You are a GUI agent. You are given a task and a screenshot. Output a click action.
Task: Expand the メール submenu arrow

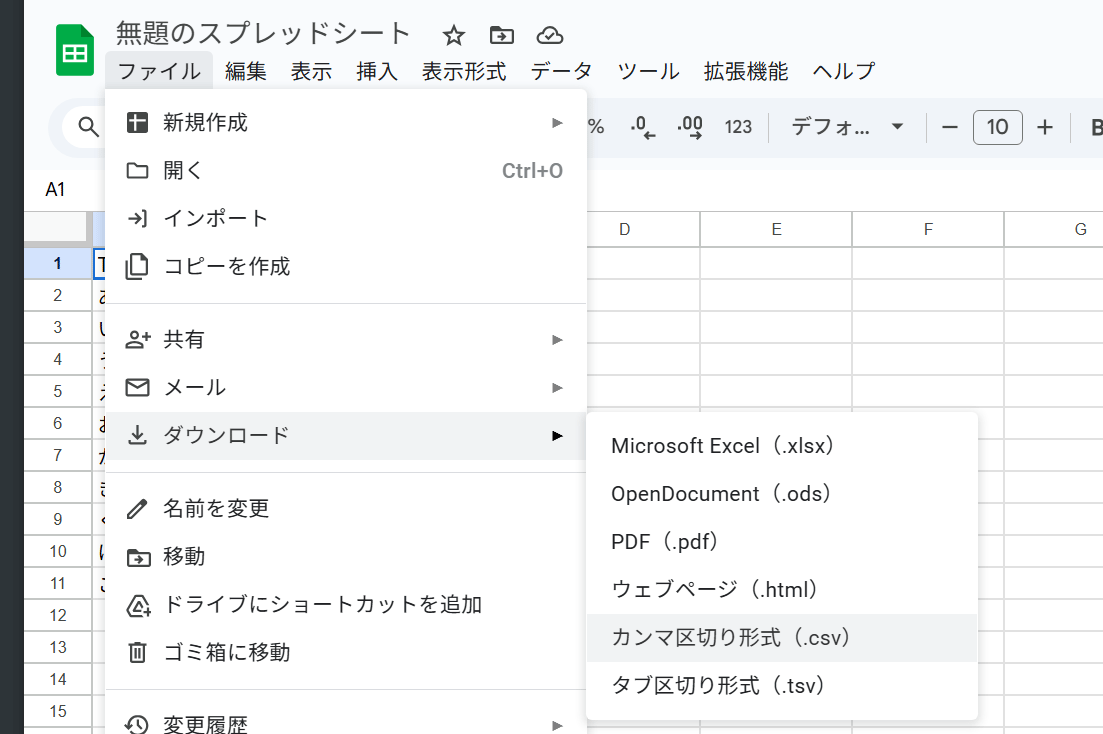(x=558, y=388)
